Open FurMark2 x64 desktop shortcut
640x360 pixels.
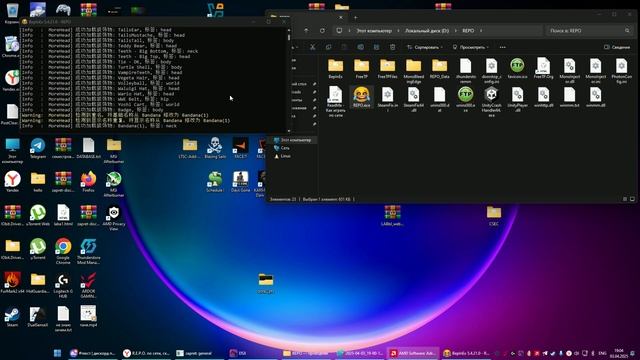pos(12,283)
